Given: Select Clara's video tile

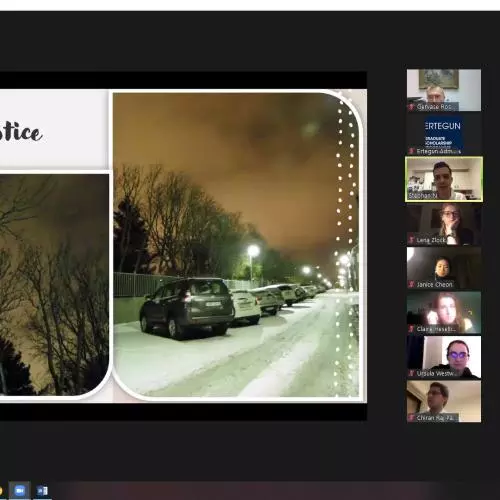Looking at the screenshot, I should pos(444,313).
